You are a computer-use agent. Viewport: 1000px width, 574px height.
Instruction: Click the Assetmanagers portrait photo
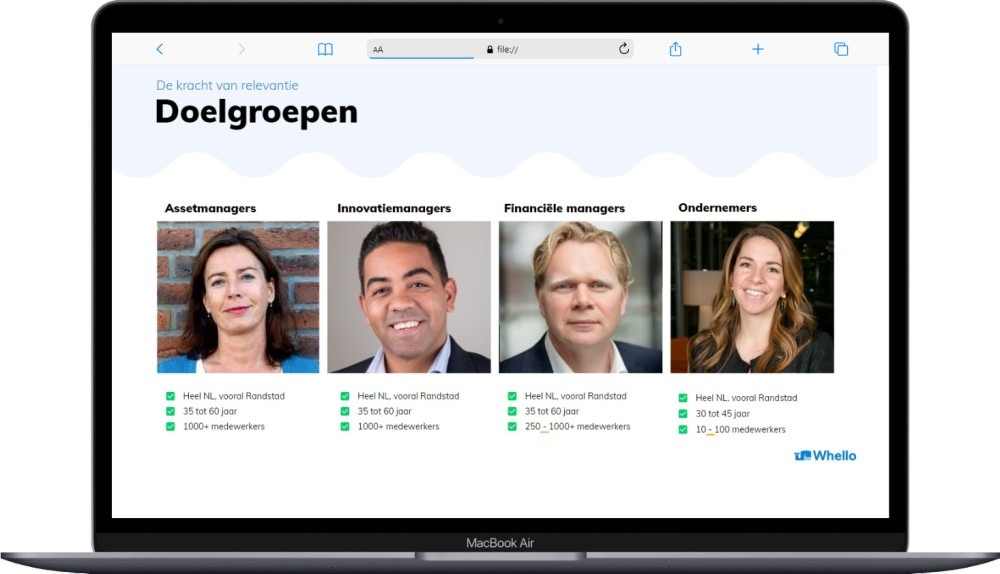point(238,297)
